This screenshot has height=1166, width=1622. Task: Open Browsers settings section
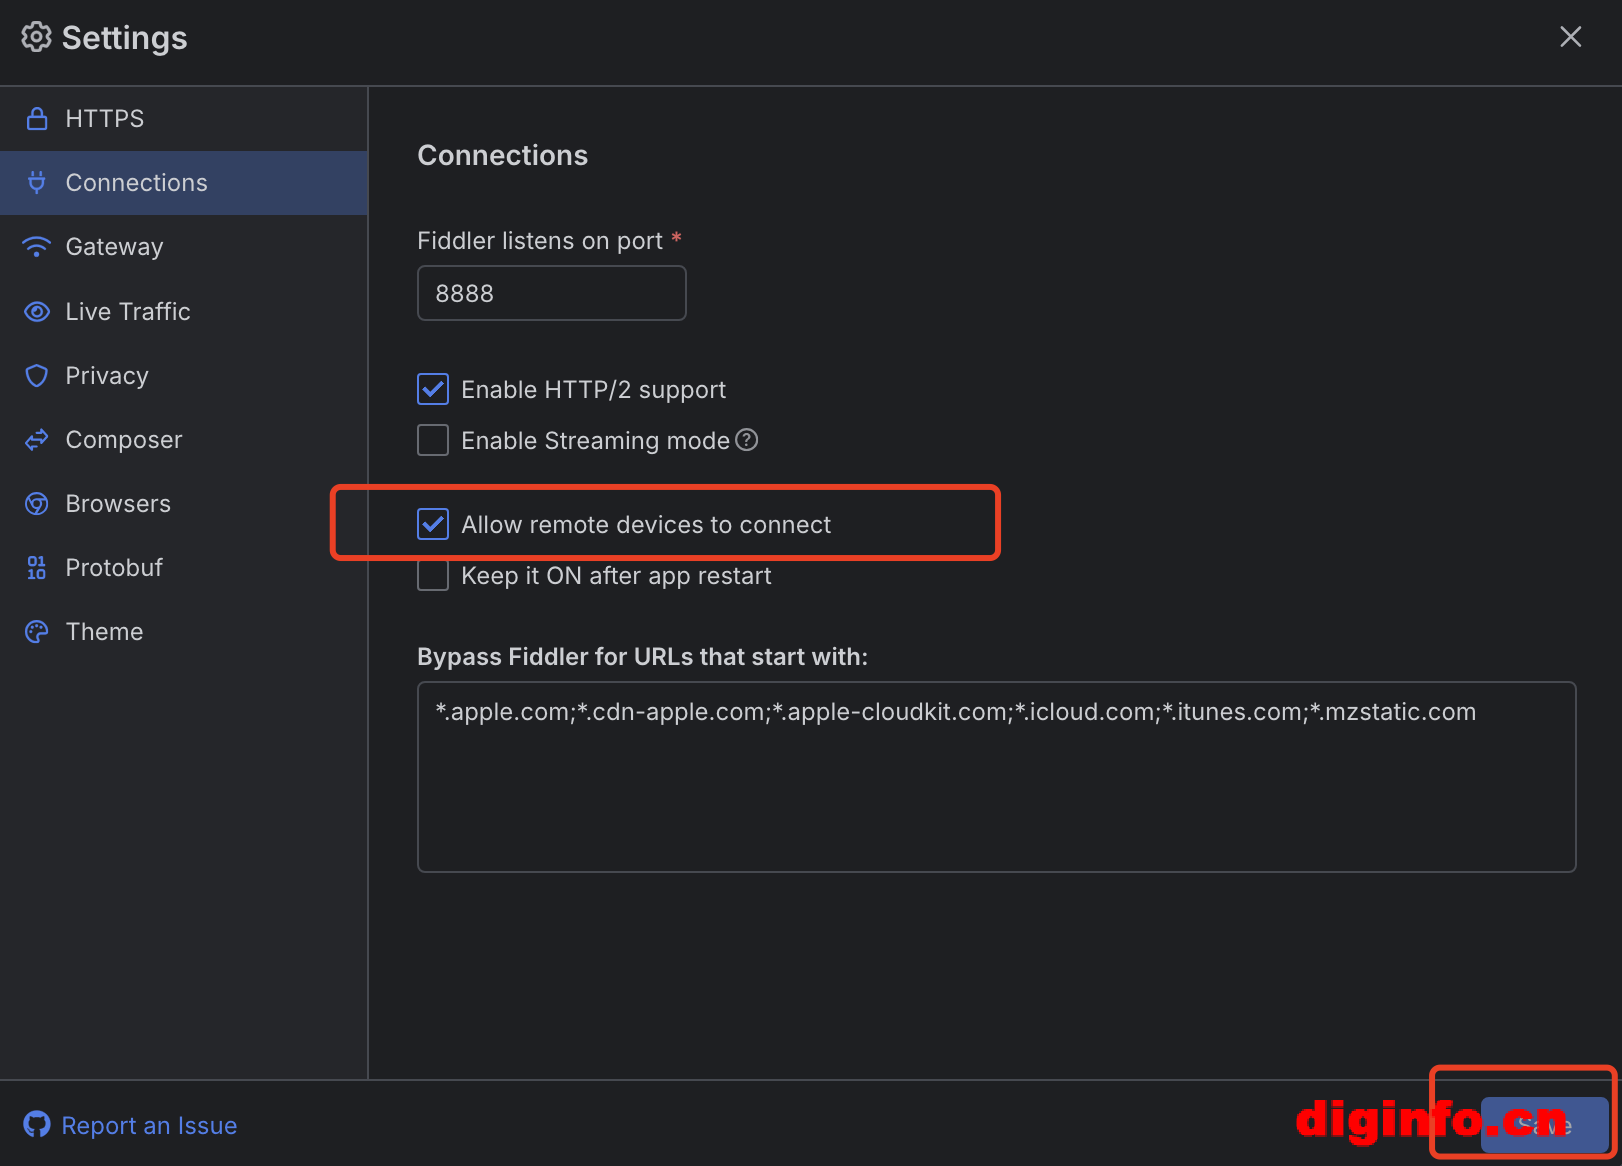[184, 504]
